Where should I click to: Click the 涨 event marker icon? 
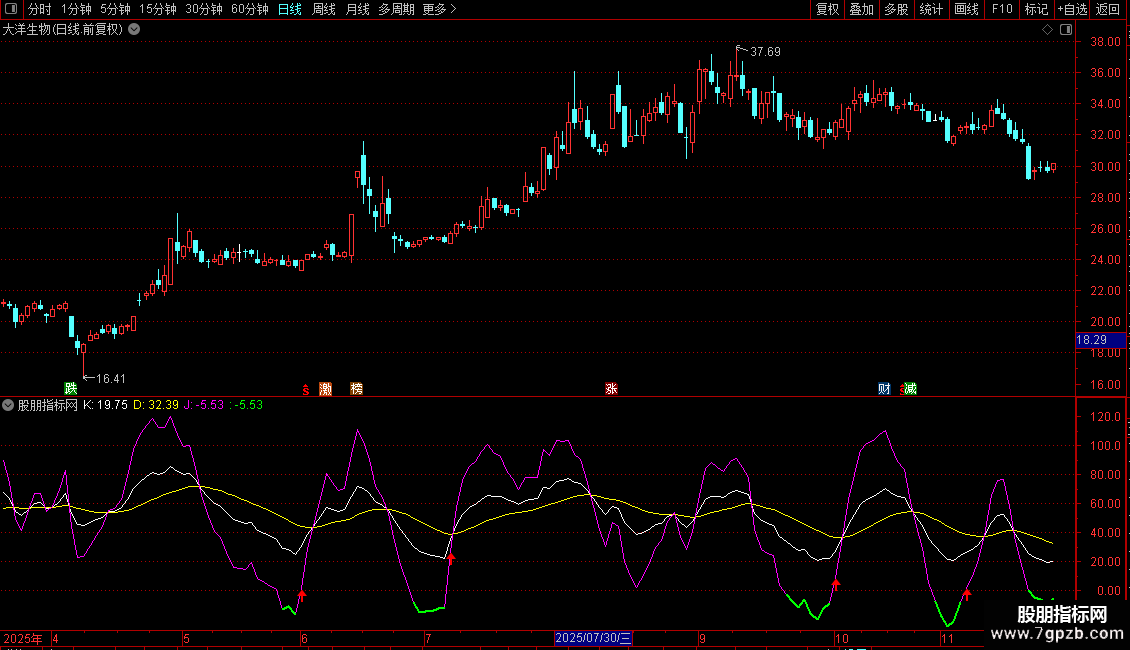[610, 388]
